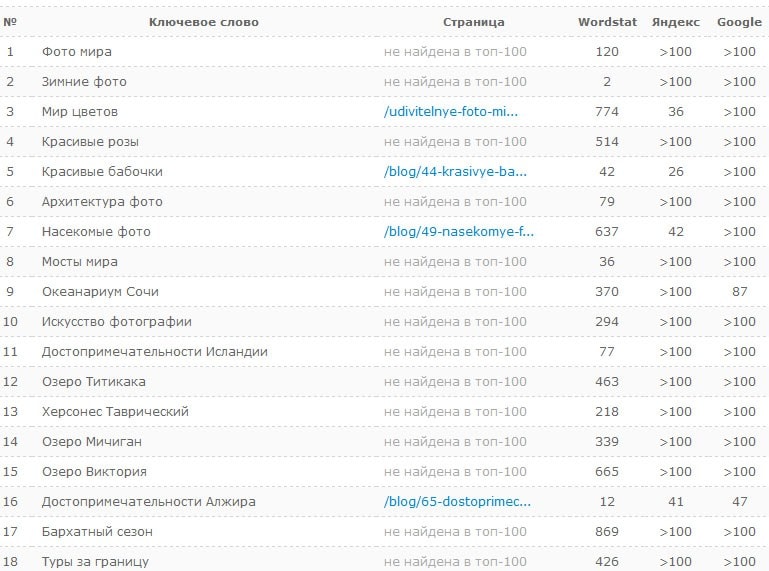Click the № column header
This screenshot has height=571, width=769.
(10, 22)
